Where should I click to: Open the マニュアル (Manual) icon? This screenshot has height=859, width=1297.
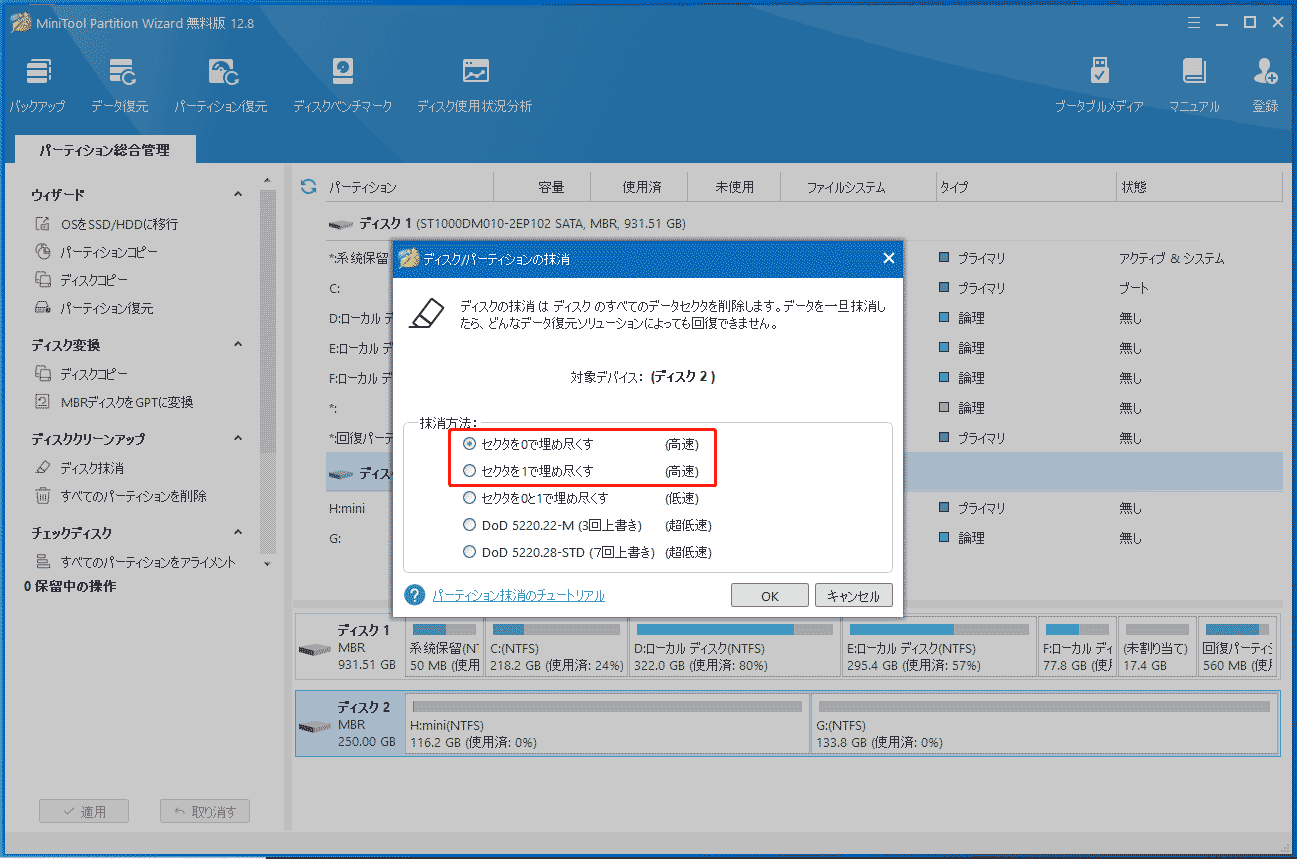(1194, 84)
